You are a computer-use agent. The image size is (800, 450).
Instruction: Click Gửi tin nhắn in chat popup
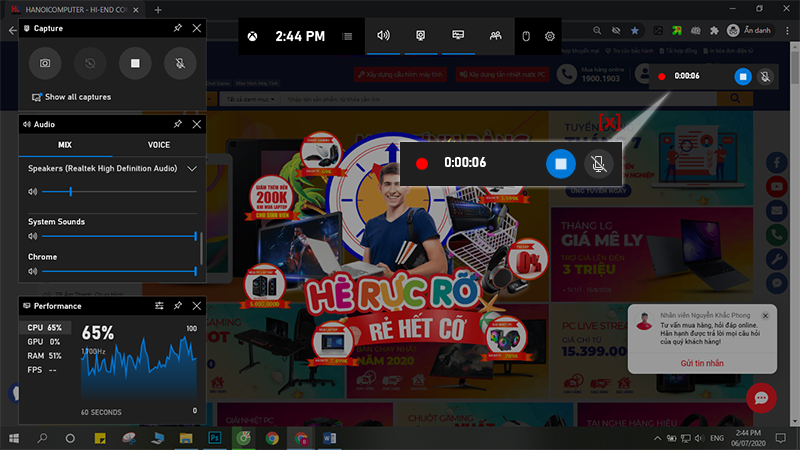(702, 363)
